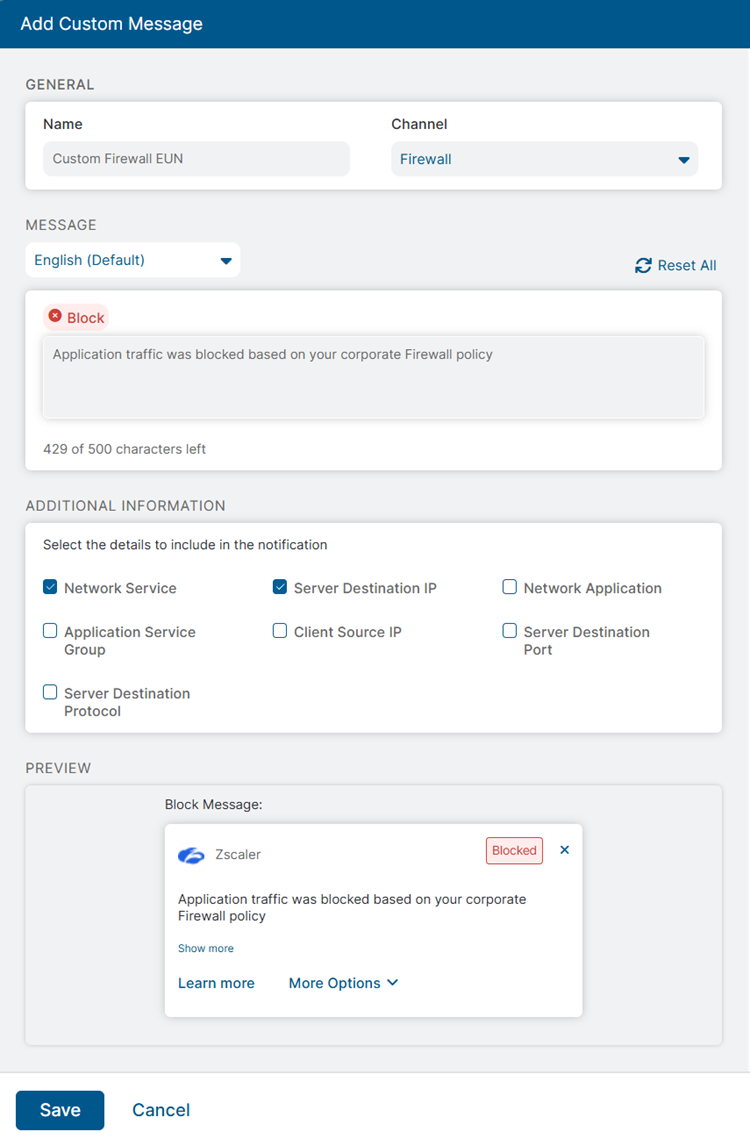Viewport: 750px width, 1146px height.
Task: Open the English (Default) language dropdown
Action: point(132,260)
